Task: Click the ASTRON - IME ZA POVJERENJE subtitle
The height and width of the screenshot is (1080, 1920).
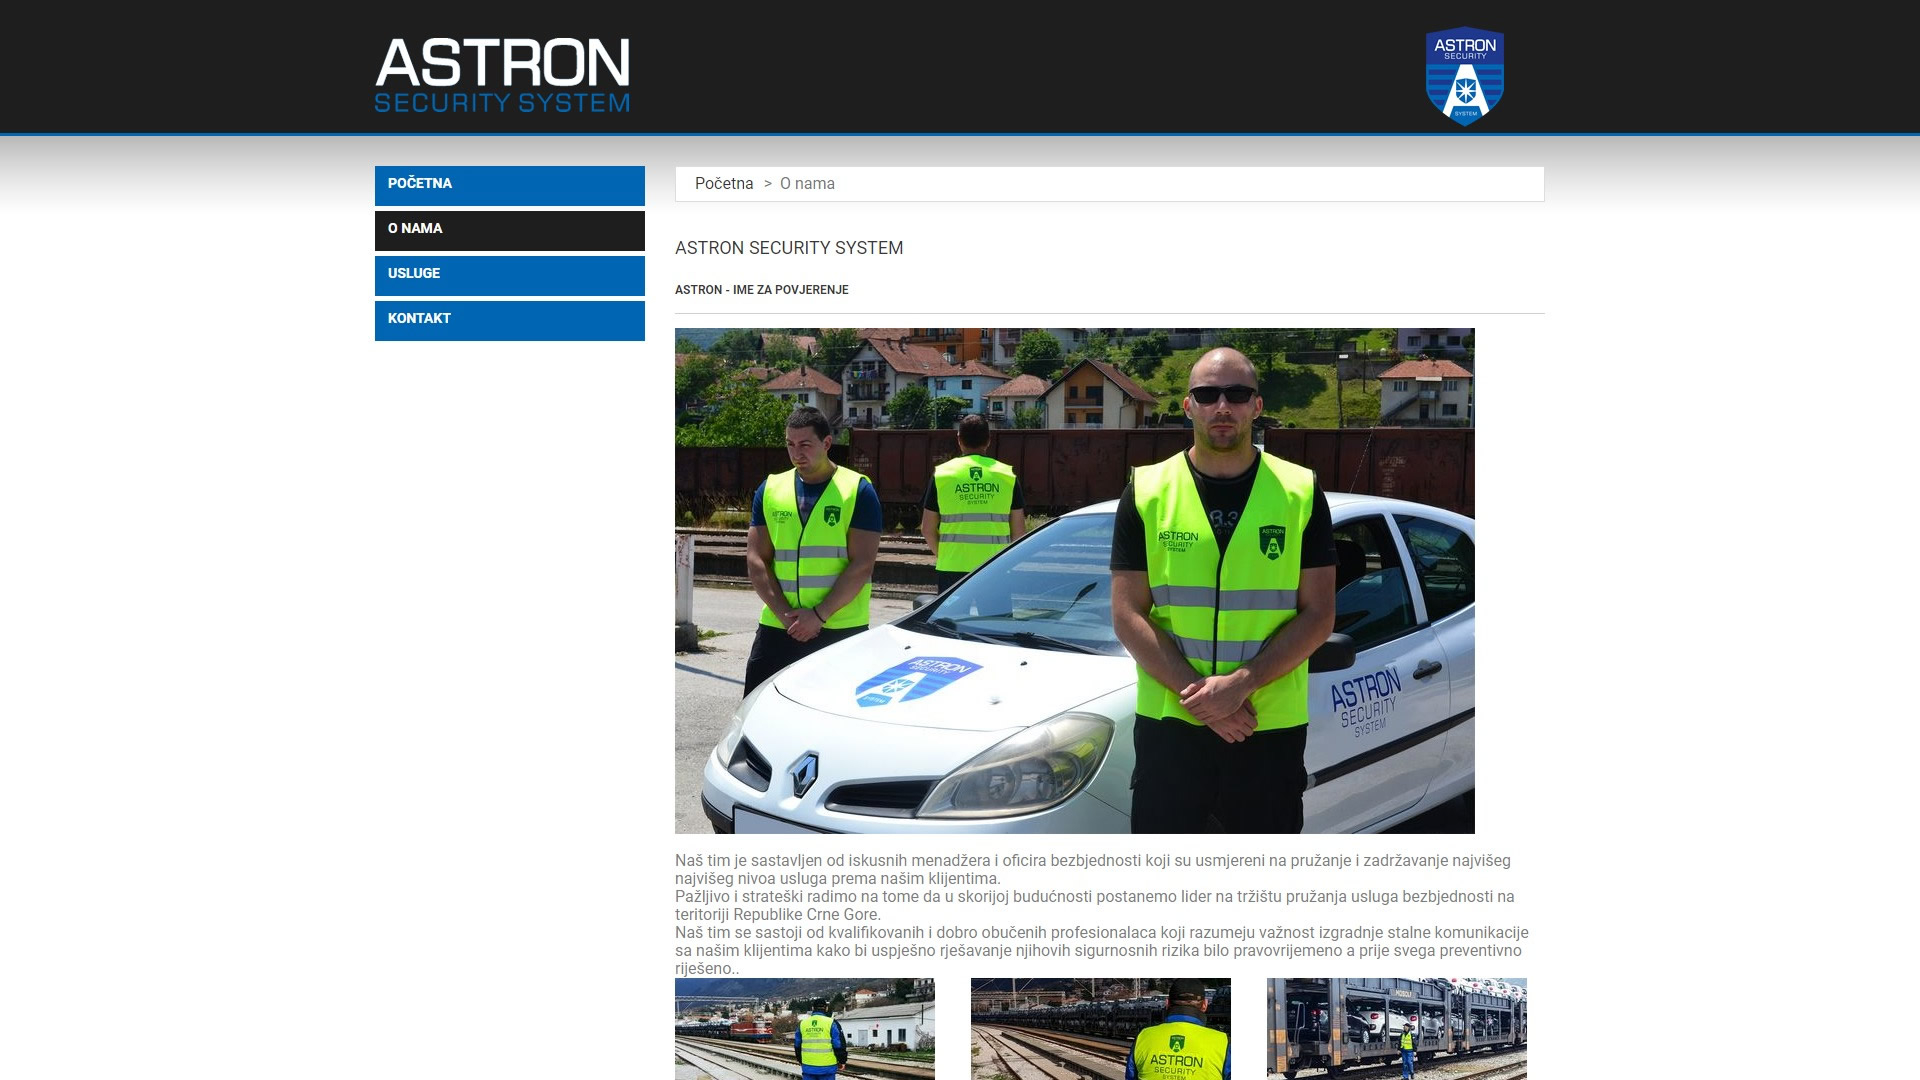Action: 762,290
